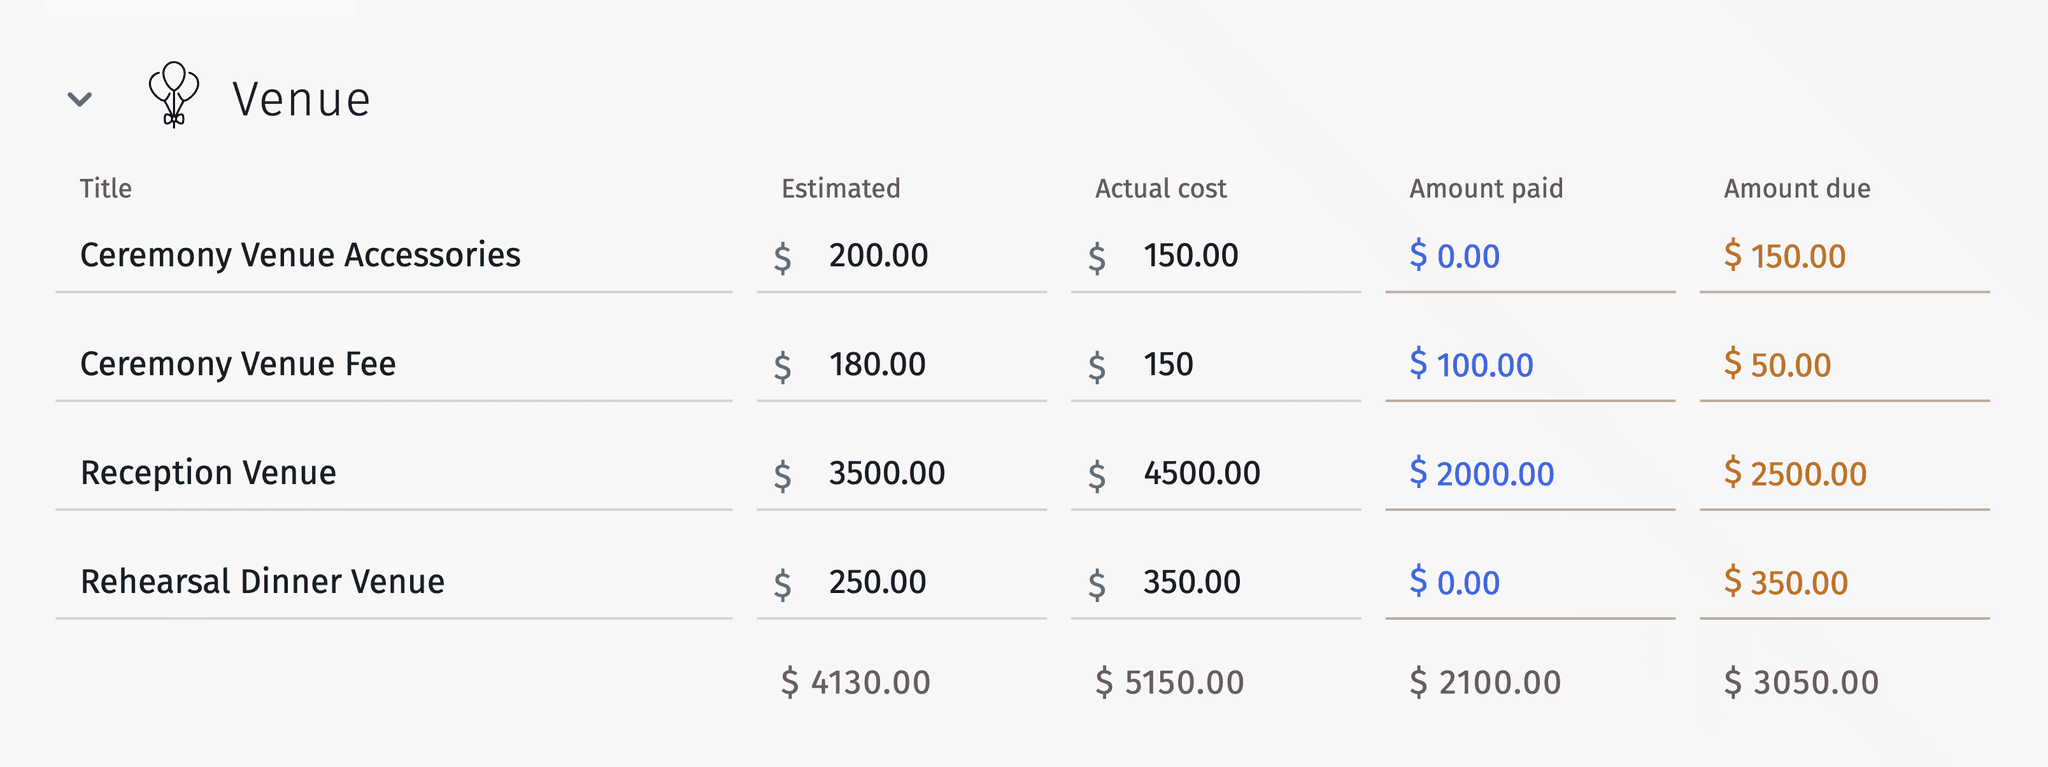The image size is (2048, 767).
Task: Select the Rehearsal Dinner Venue title
Action: (263, 580)
